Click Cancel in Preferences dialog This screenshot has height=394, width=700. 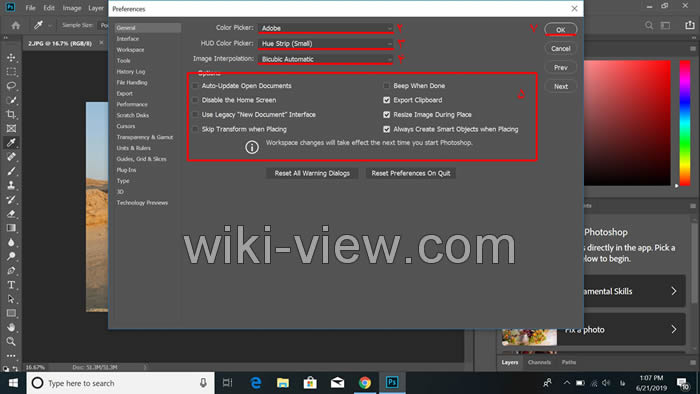point(561,48)
